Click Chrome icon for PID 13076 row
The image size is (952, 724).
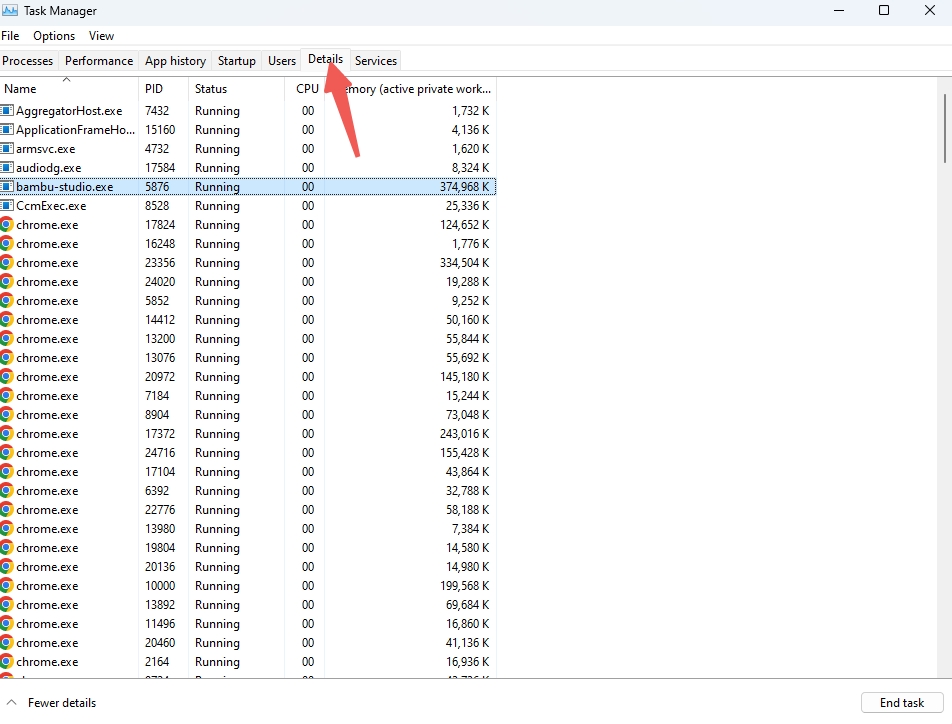(7, 358)
